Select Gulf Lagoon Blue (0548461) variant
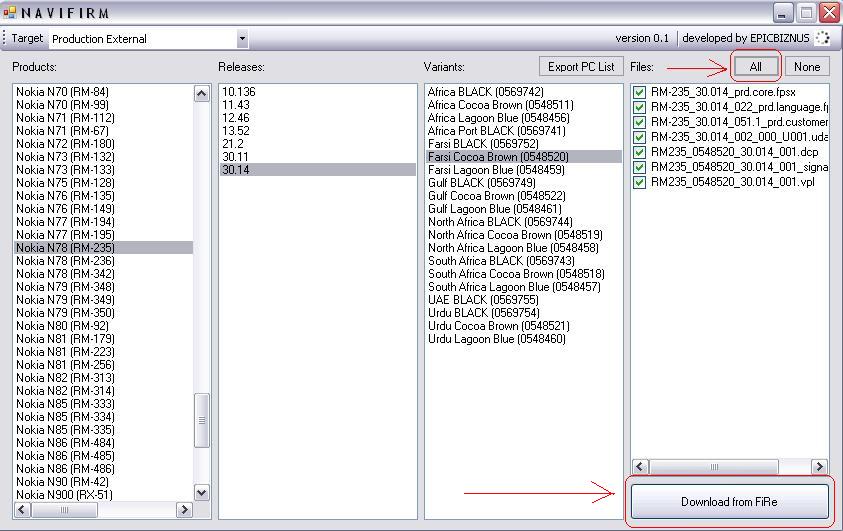This screenshot has height=531, width=843. (524, 209)
